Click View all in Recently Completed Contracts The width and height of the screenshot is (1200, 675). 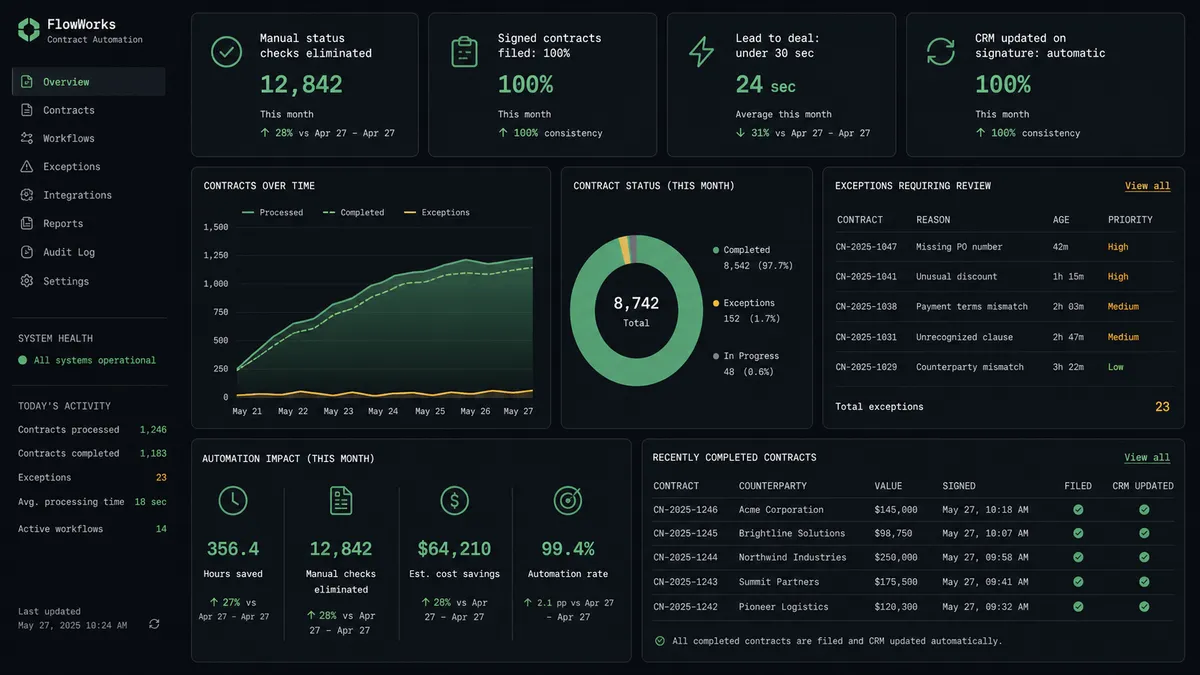(x=1147, y=458)
